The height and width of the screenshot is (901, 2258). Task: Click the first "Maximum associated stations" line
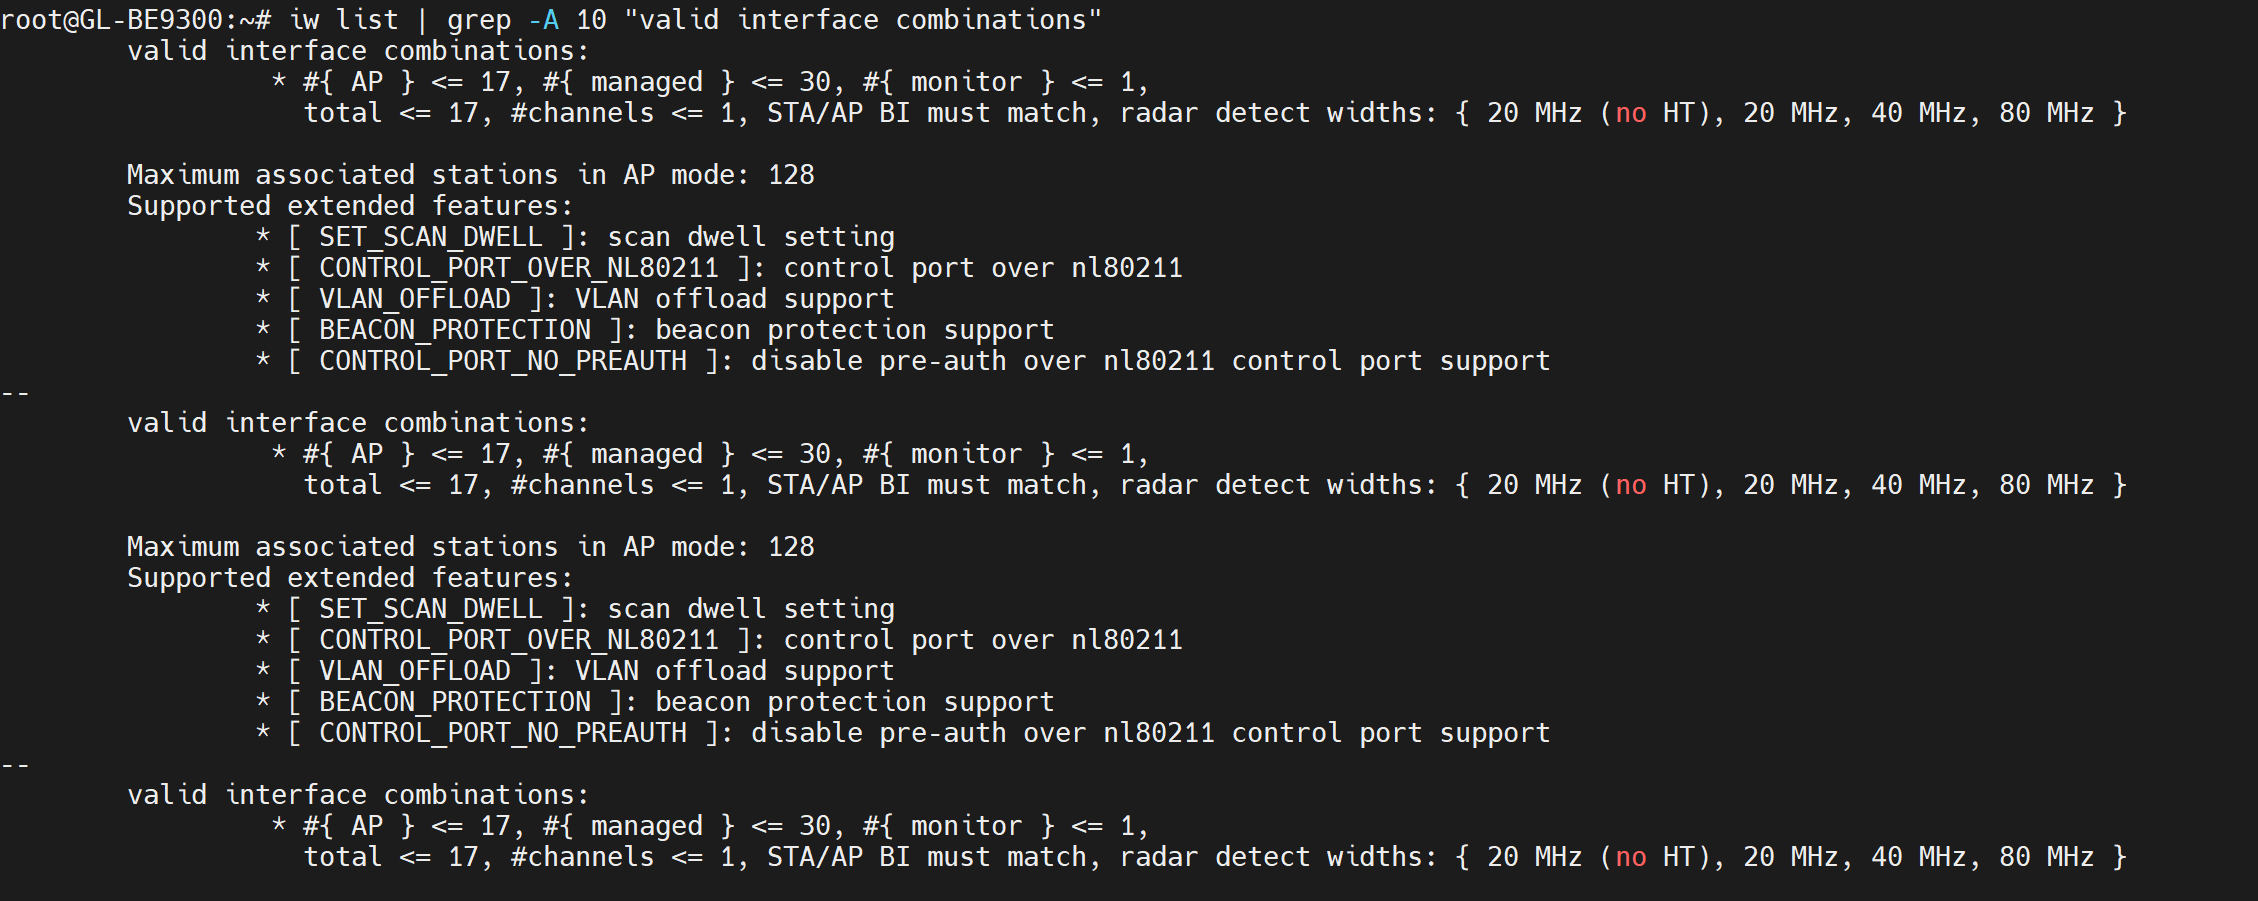pos(470,175)
